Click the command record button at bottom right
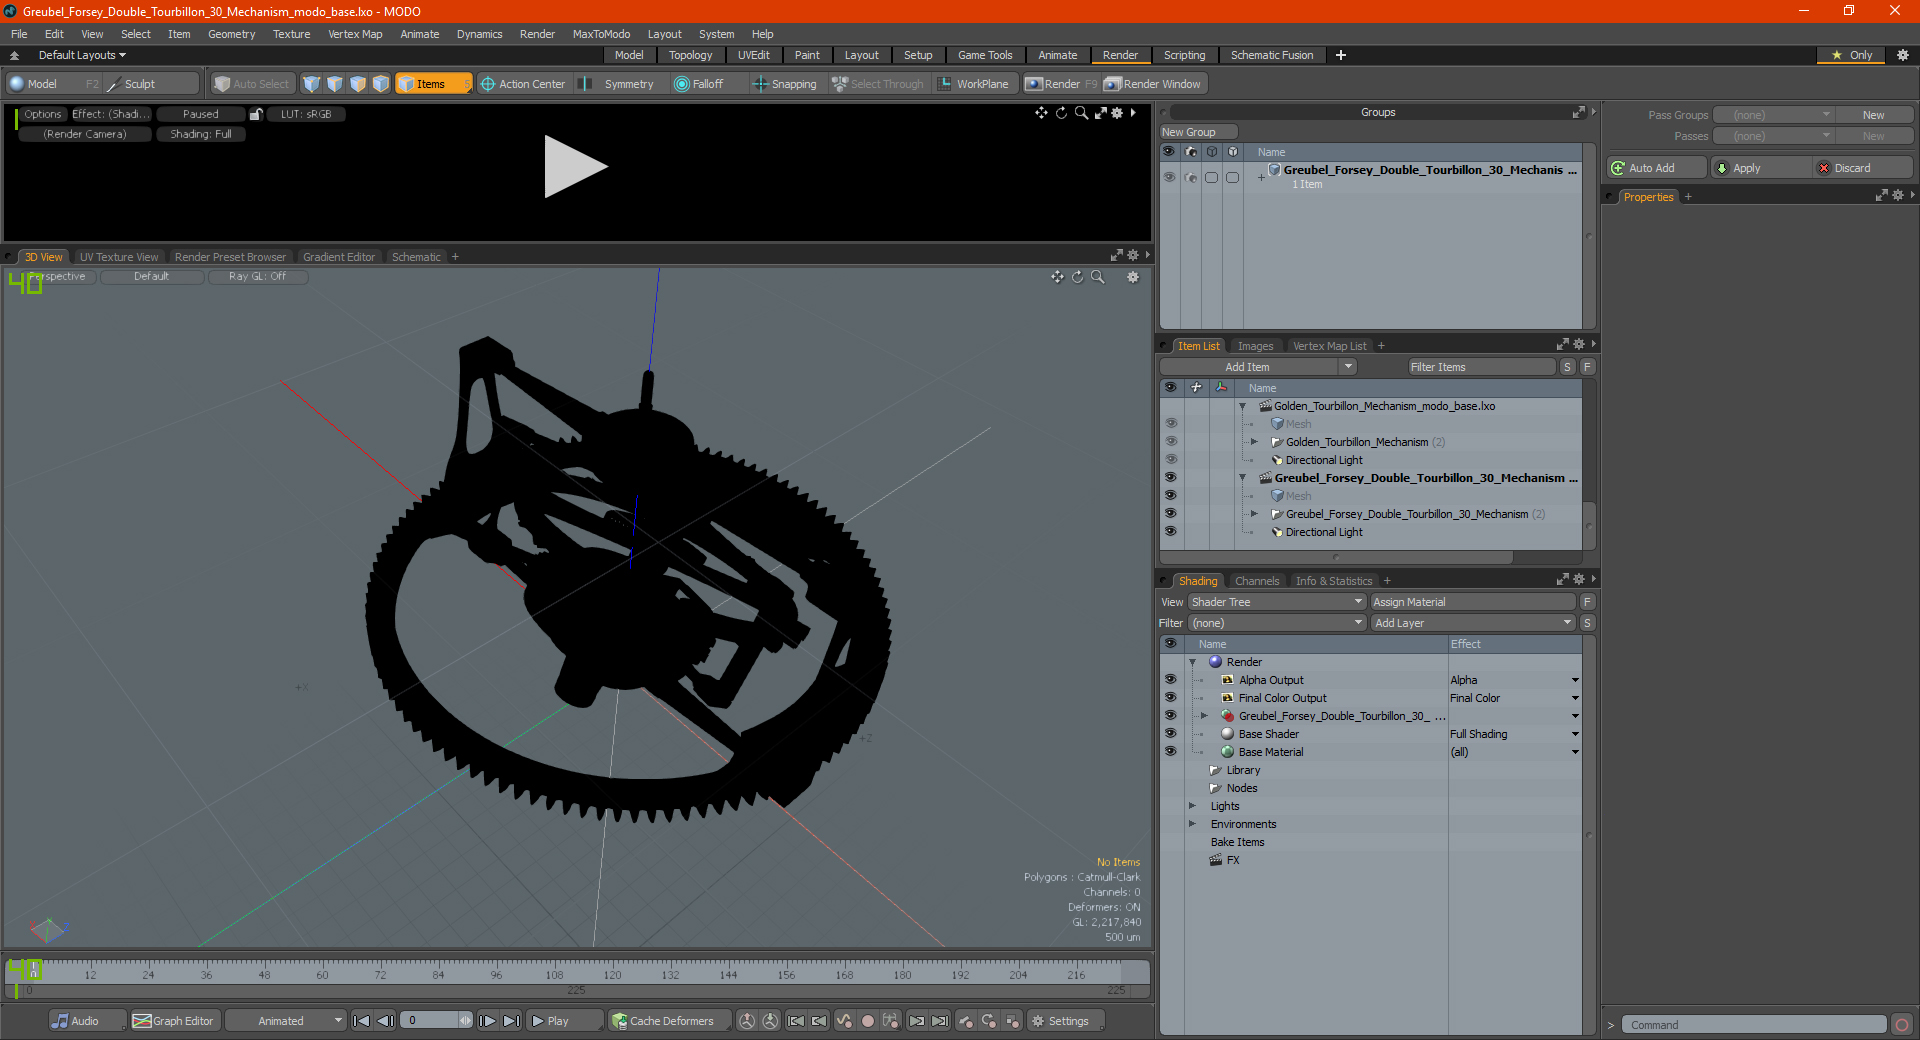Image resolution: width=1920 pixels, height=1040 pixels. tap(1902, 1025)
